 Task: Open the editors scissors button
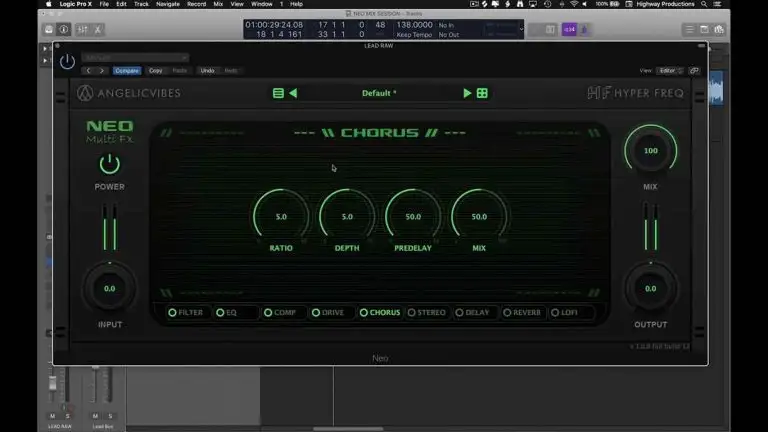point(97,29)
